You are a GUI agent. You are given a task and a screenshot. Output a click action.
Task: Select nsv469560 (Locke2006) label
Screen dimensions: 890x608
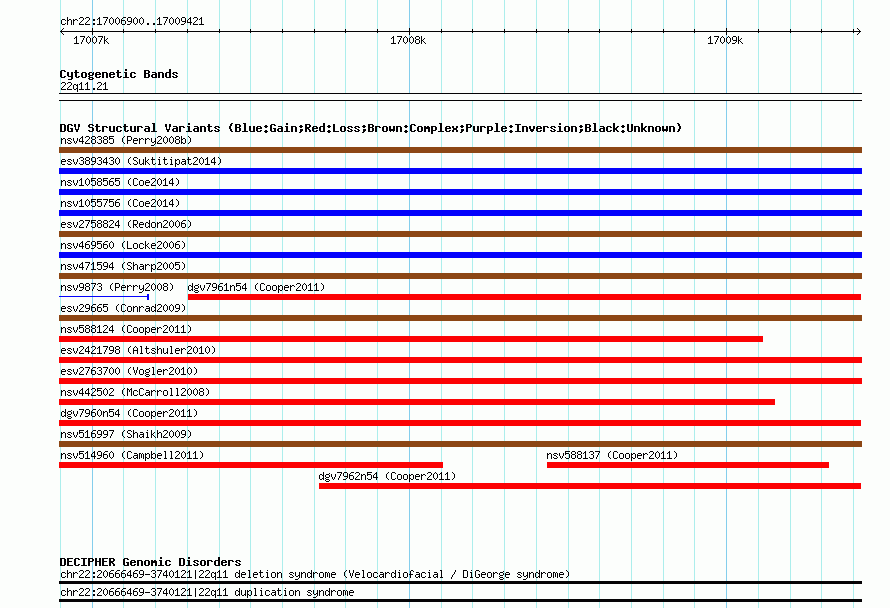coord(123,245)
